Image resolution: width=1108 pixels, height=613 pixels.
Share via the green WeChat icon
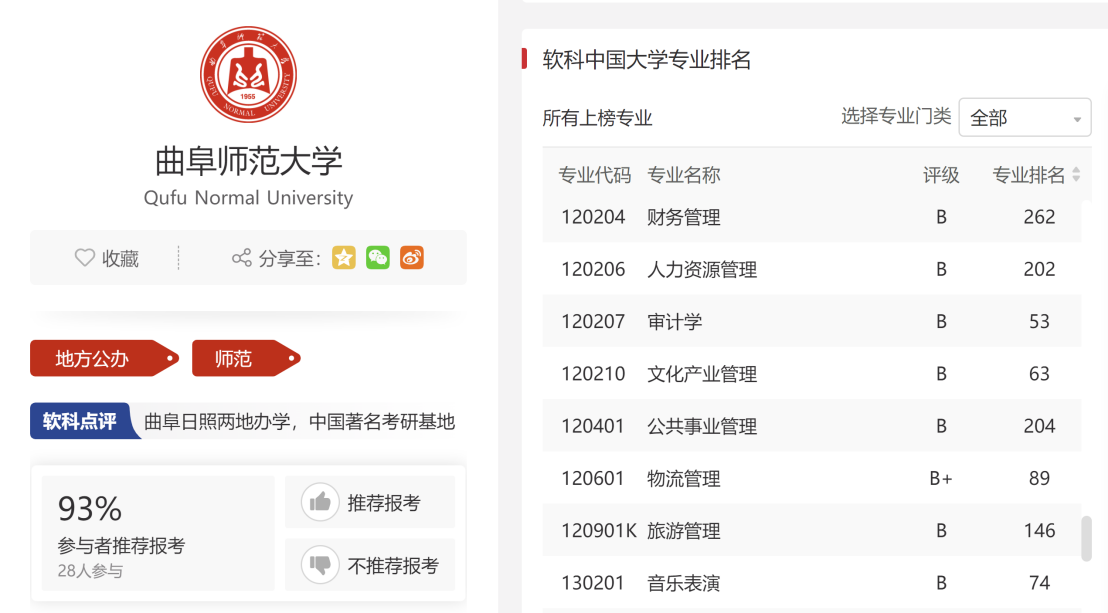(x=378, y=257)
